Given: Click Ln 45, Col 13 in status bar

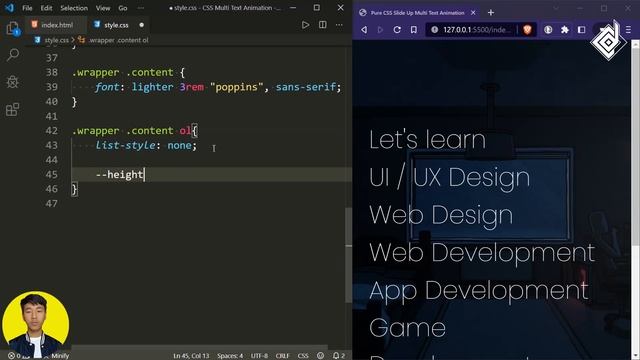Looking at the screenshot, I should click(x=191, y=356).
